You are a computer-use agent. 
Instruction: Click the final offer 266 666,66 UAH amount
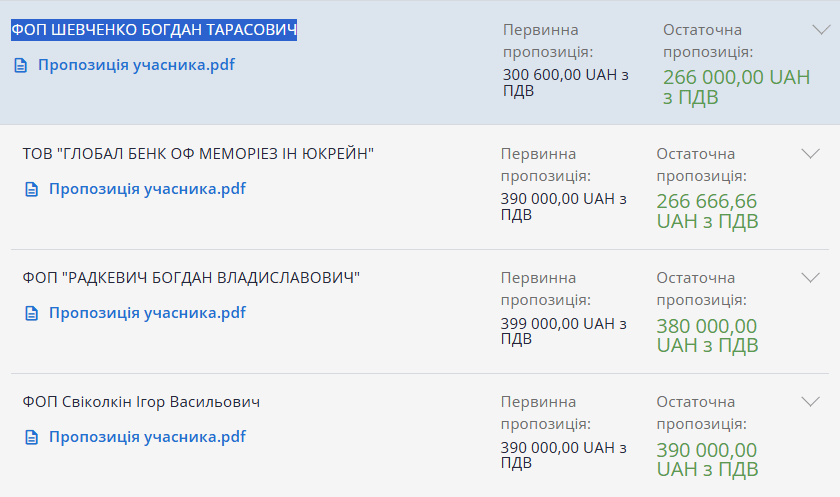708,211
